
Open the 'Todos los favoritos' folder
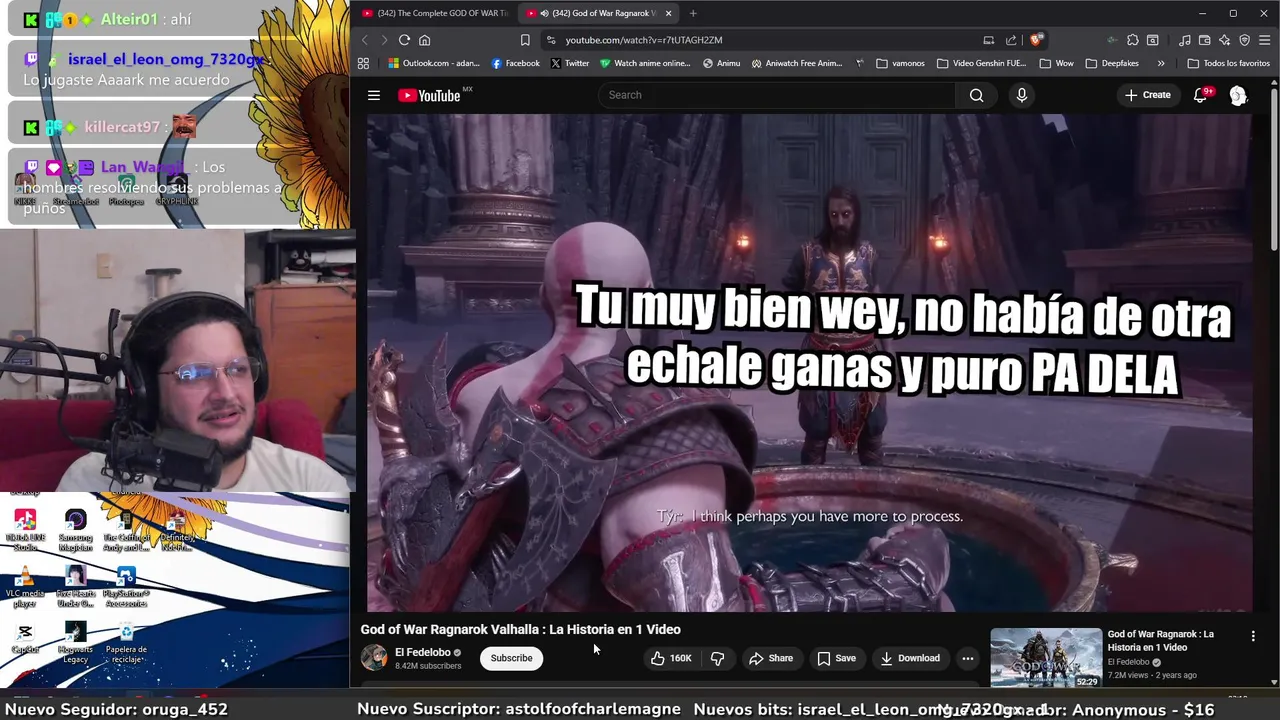(1228, 63)
